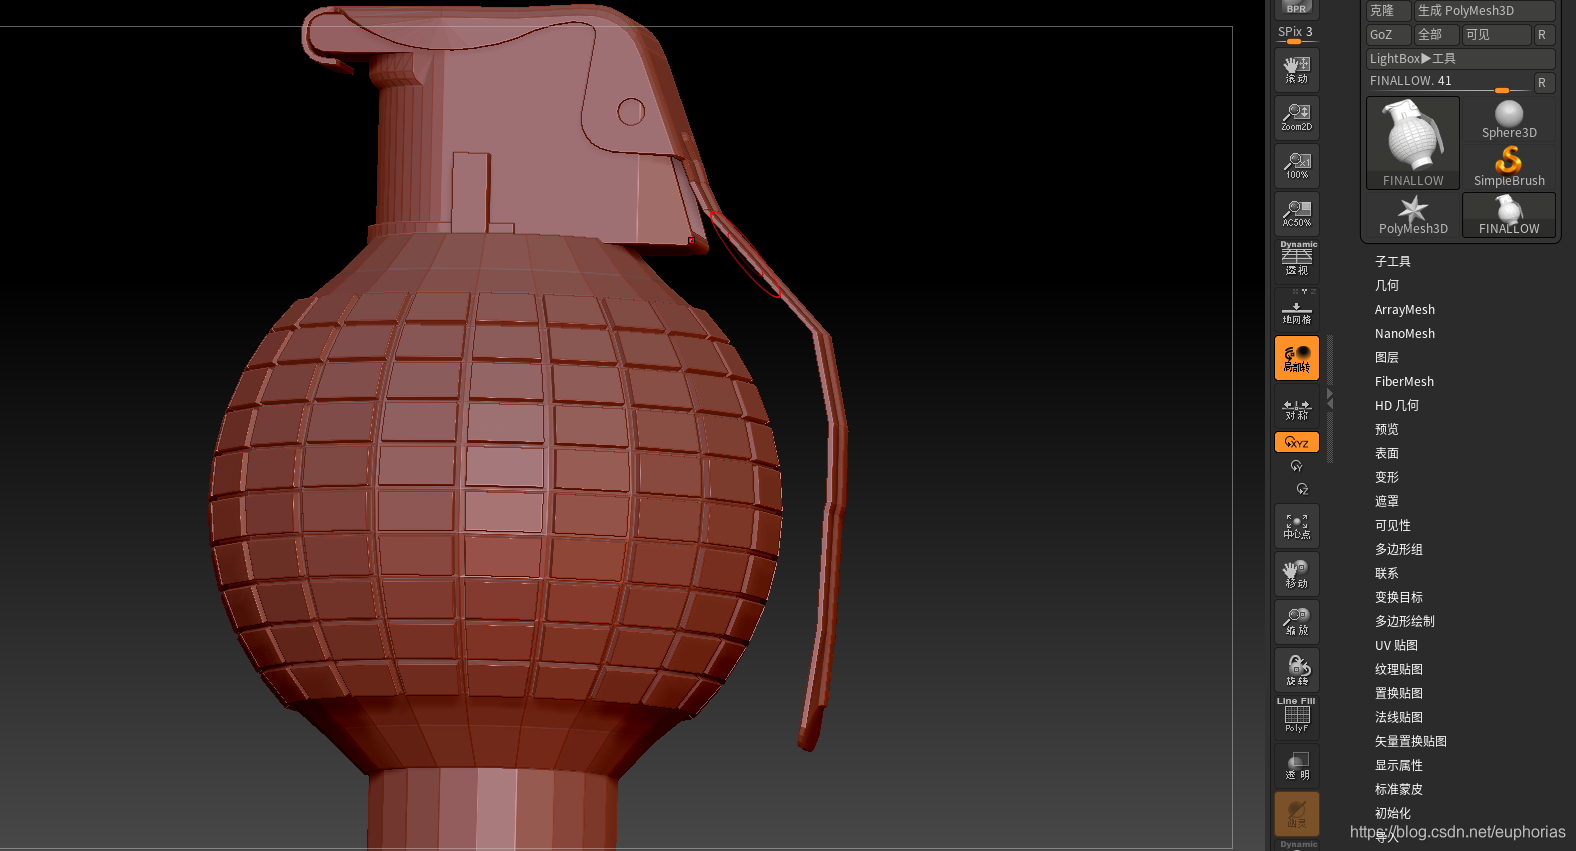This screenshot has width=1576, height=851.
Task: Open the 标准蒙皮 (Unified Skin) section
Action: pos(1399,789)
